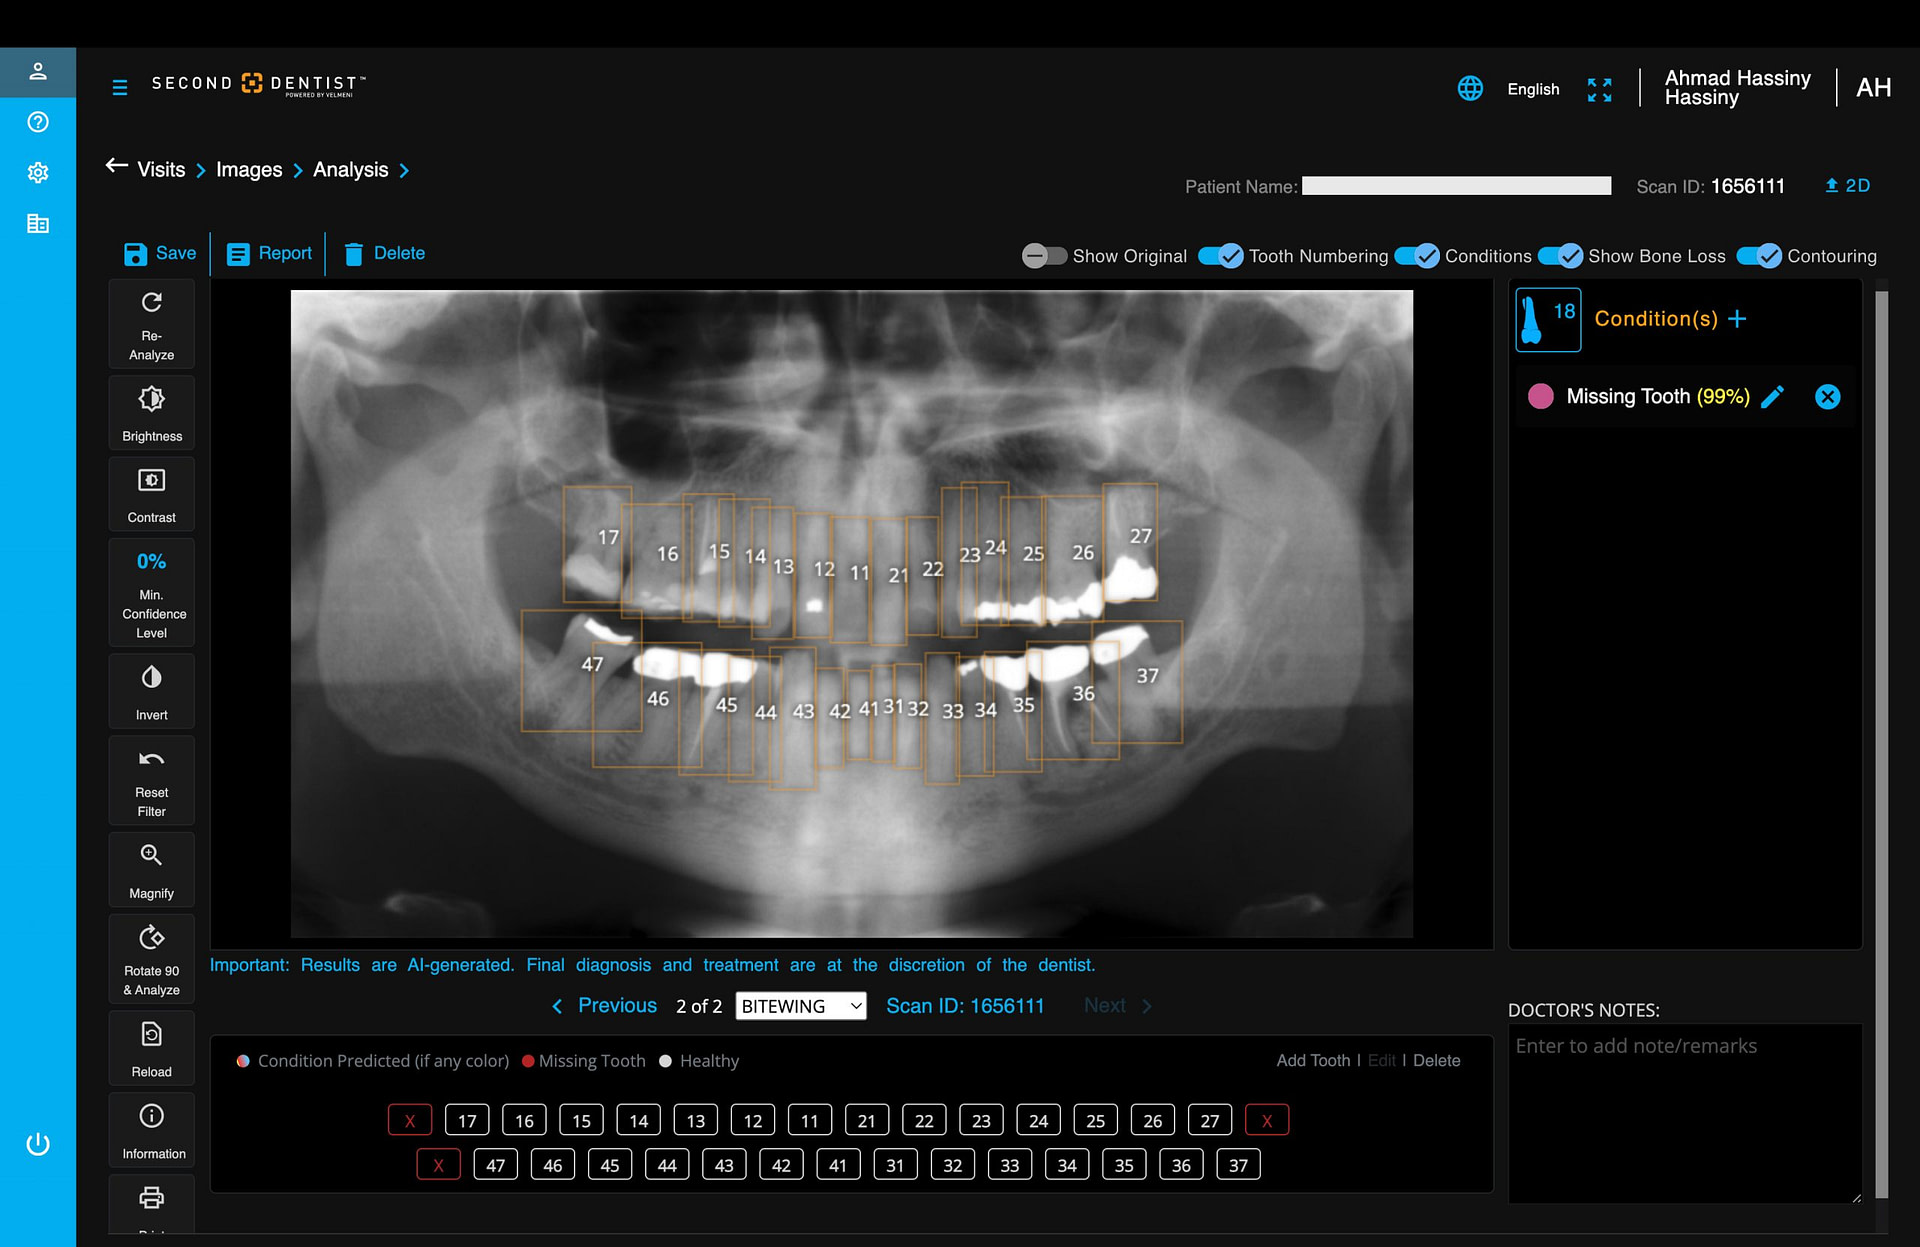Viewport: 1920px width, 1247px height.
Task: Open the BITEWING image type dropdown
Action: [x=800, y=1005]
